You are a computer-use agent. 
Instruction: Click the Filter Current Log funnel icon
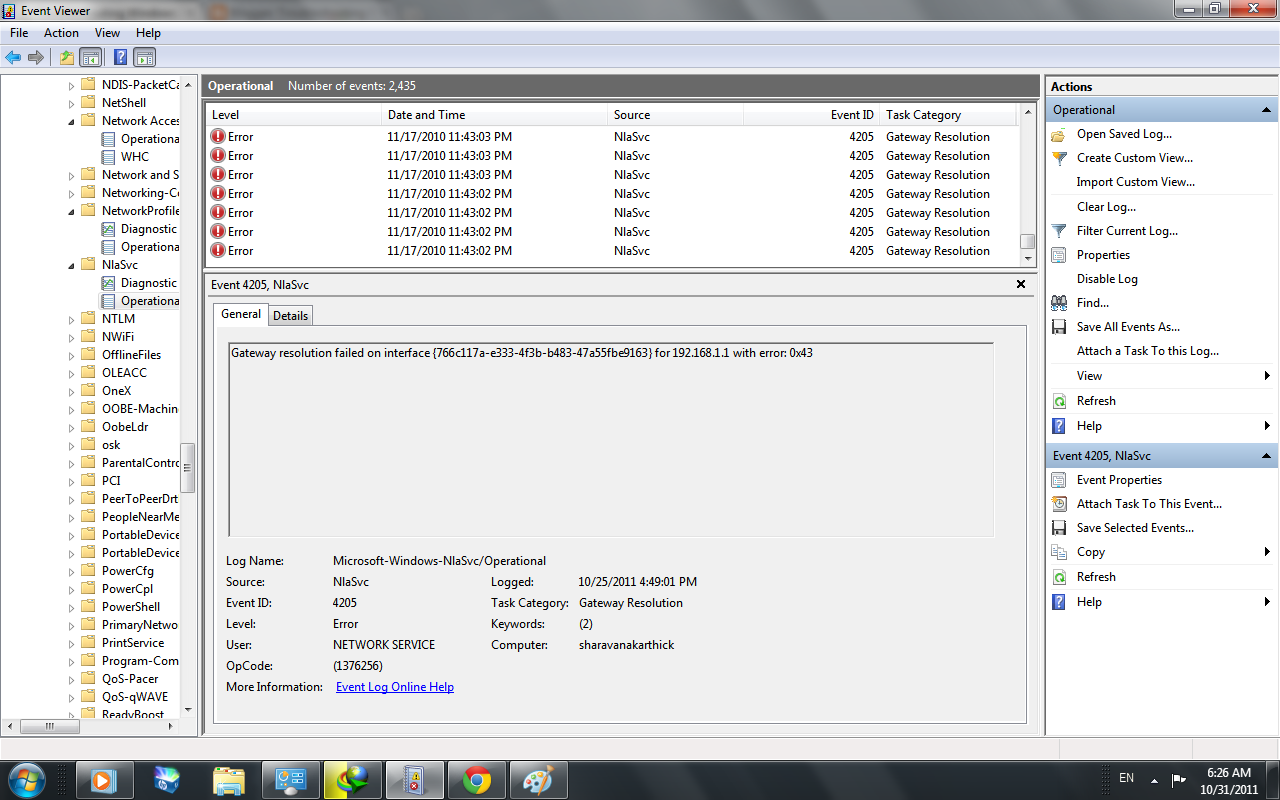[1059, 230]
